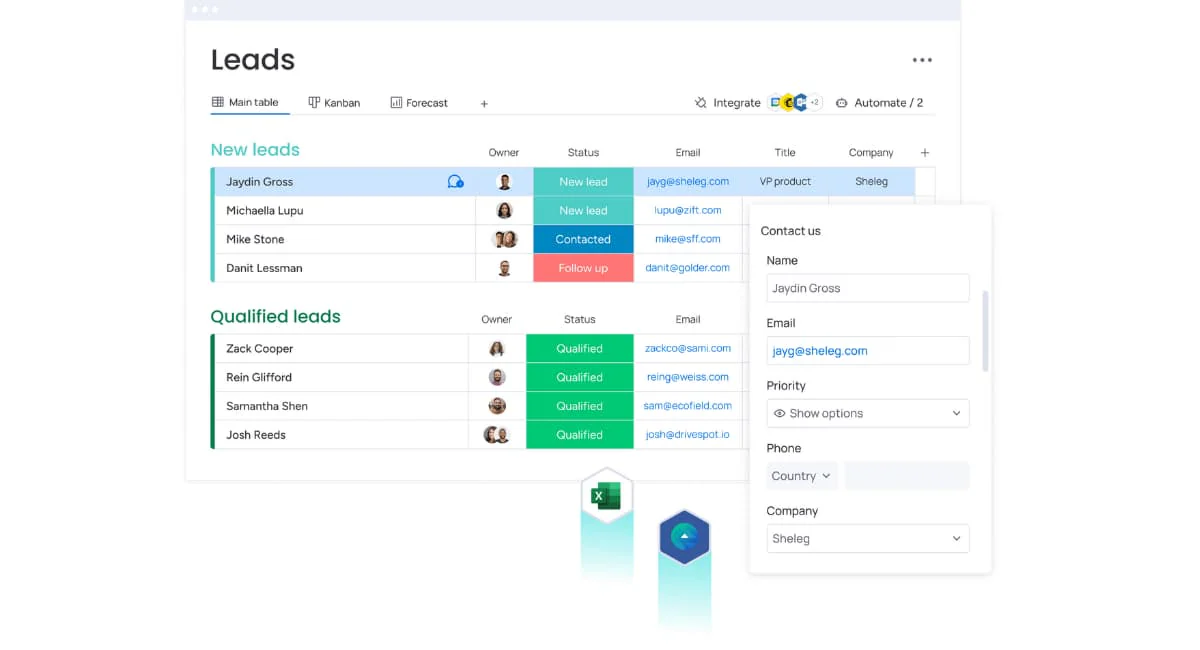This screenshot has height=650, width=1200.
Task: Select the Samantha Shen lead name
Action: 267,406
